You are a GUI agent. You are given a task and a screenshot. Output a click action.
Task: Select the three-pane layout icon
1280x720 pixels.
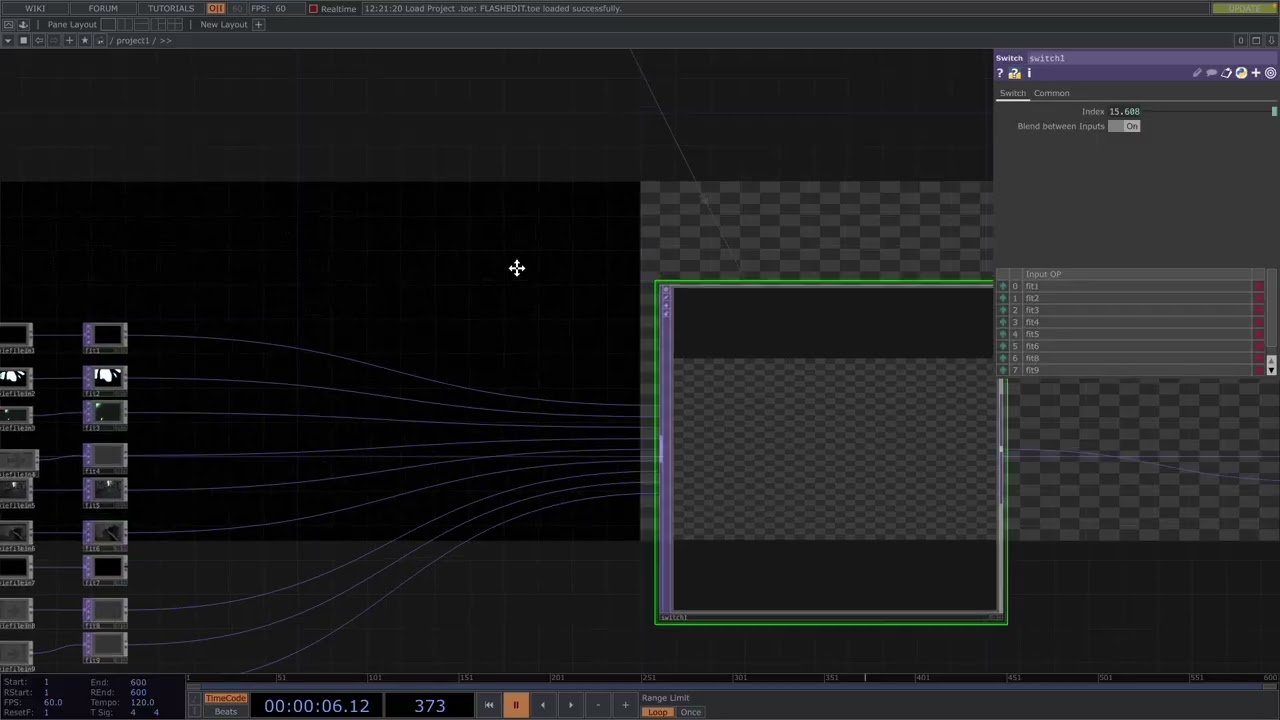pyautogui.click(x=158, y=24)
